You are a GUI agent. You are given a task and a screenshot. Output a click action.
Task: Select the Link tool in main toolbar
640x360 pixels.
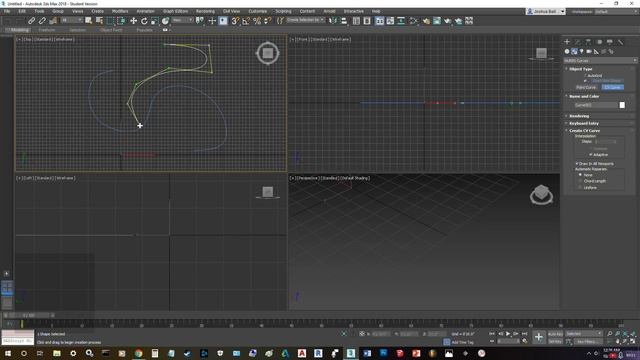coord(31,20)
